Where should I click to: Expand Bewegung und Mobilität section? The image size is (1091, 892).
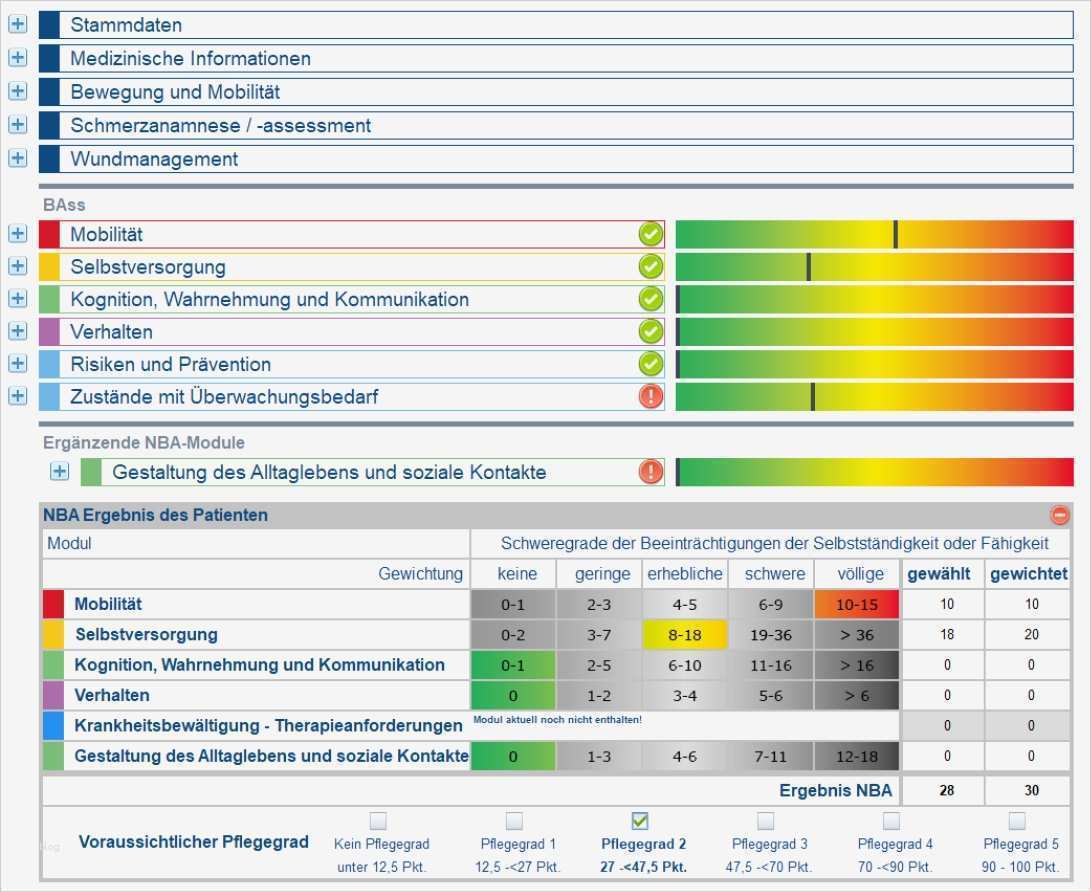(17, 91)
